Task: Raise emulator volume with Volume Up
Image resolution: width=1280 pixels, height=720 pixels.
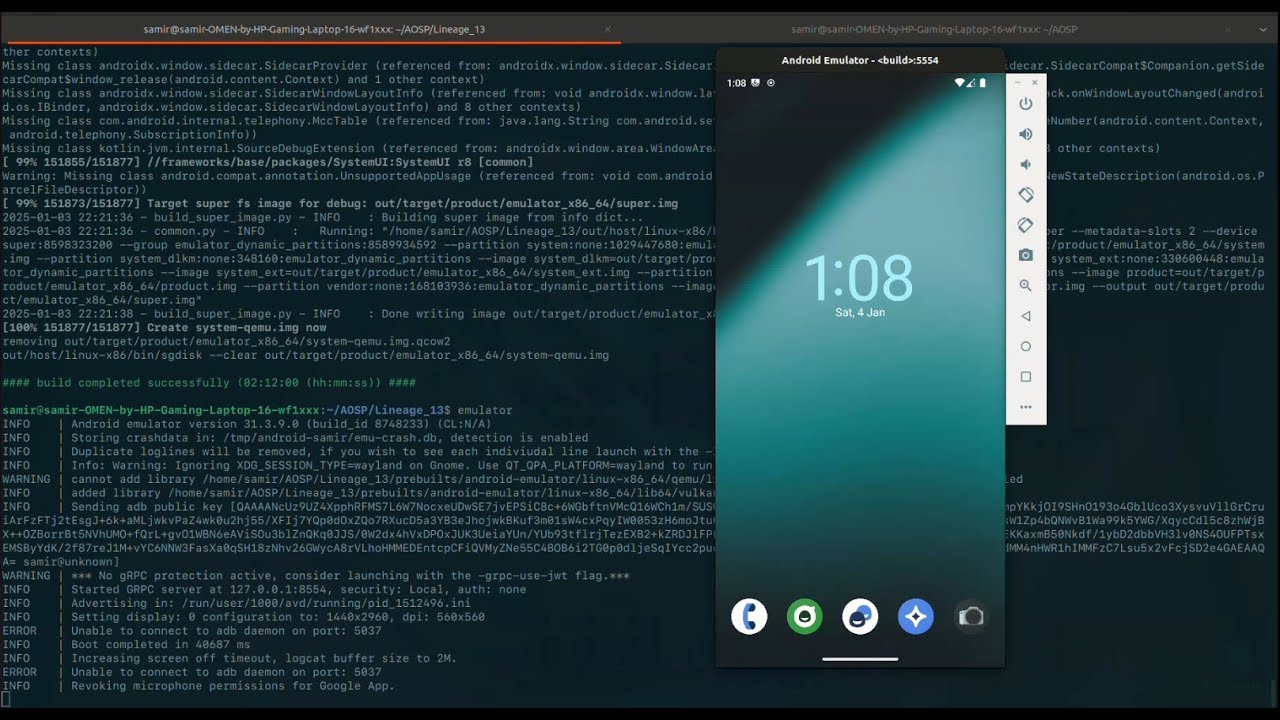Action: pyautogui.click(x=1025, y=134)
